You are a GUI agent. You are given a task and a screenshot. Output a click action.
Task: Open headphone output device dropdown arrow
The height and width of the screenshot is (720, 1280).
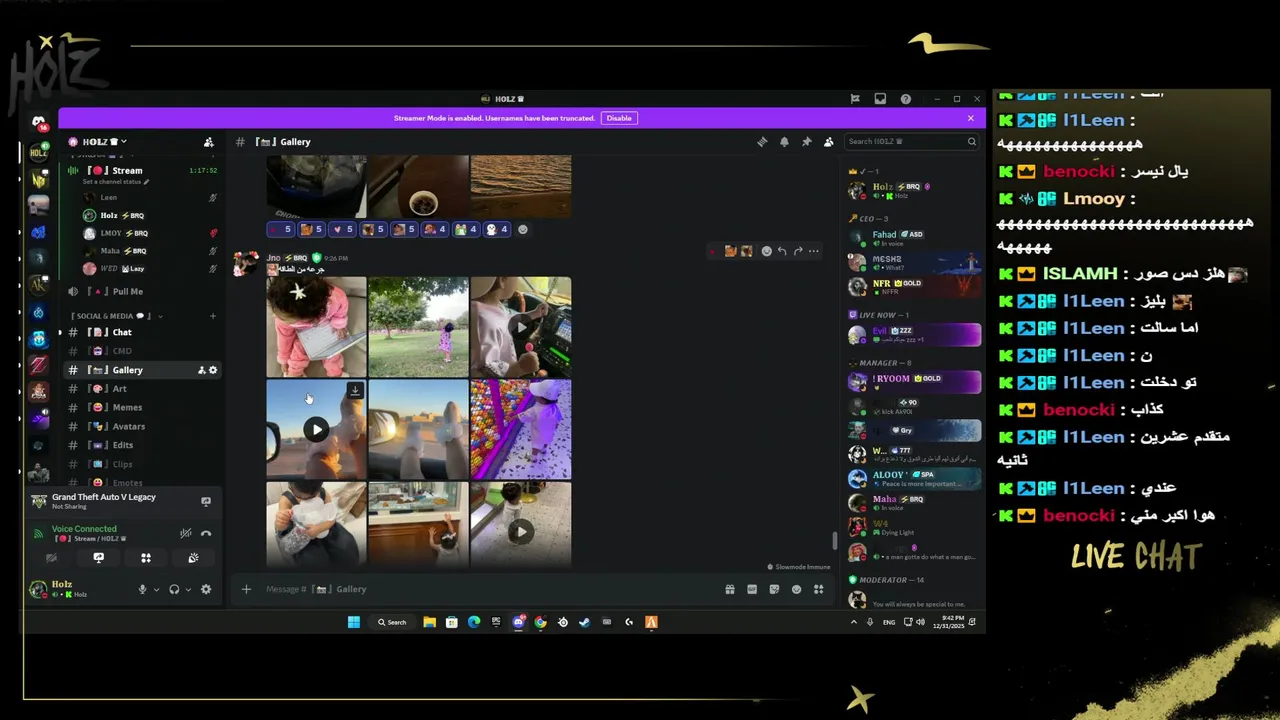coord(188,589)
